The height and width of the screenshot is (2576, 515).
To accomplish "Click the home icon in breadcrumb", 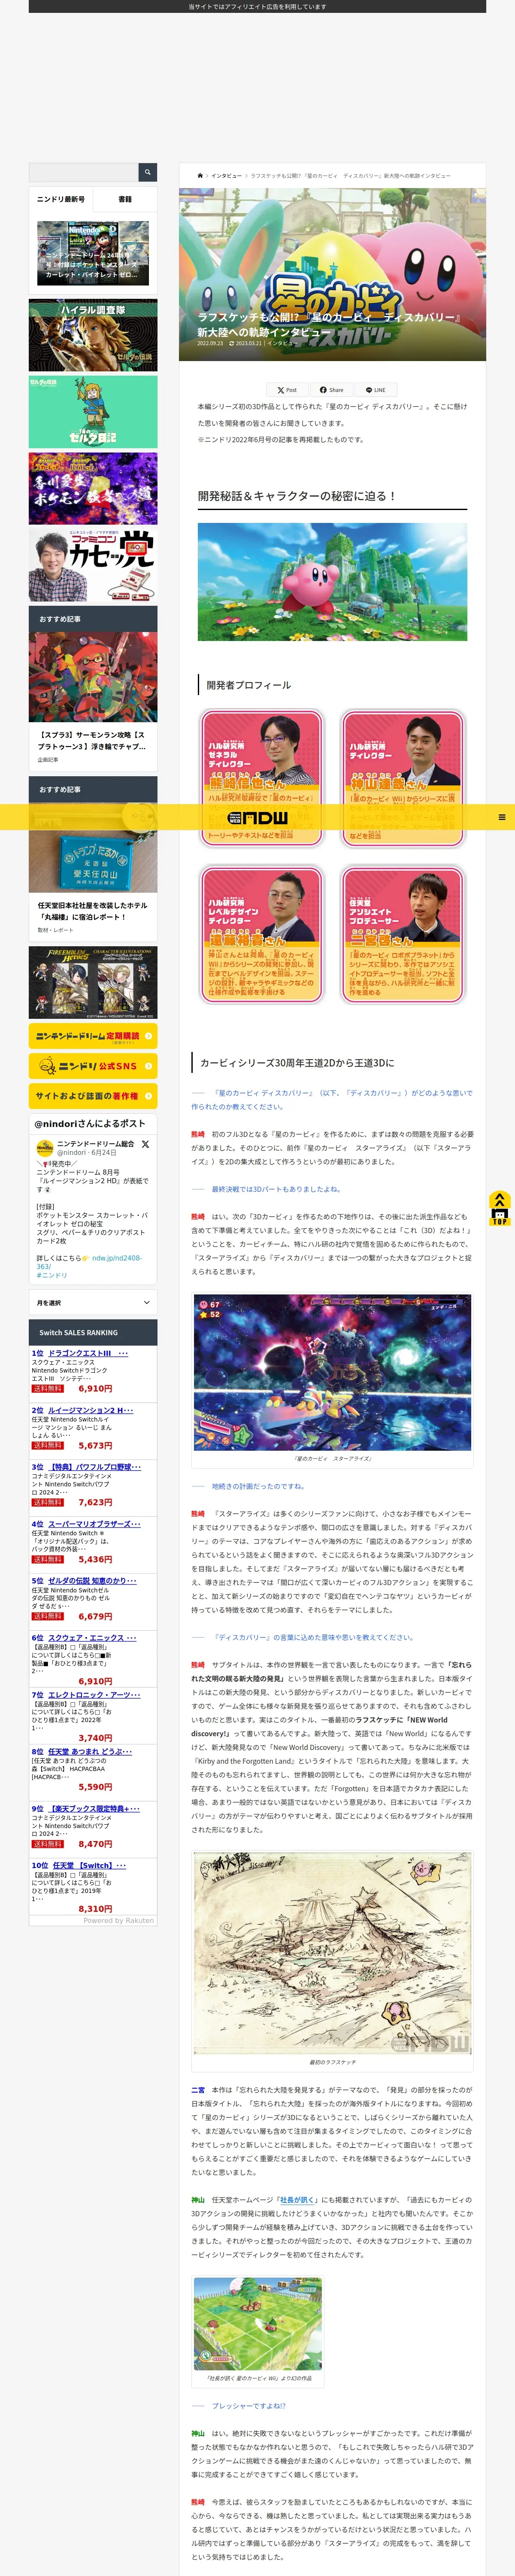I will point(200,176).
